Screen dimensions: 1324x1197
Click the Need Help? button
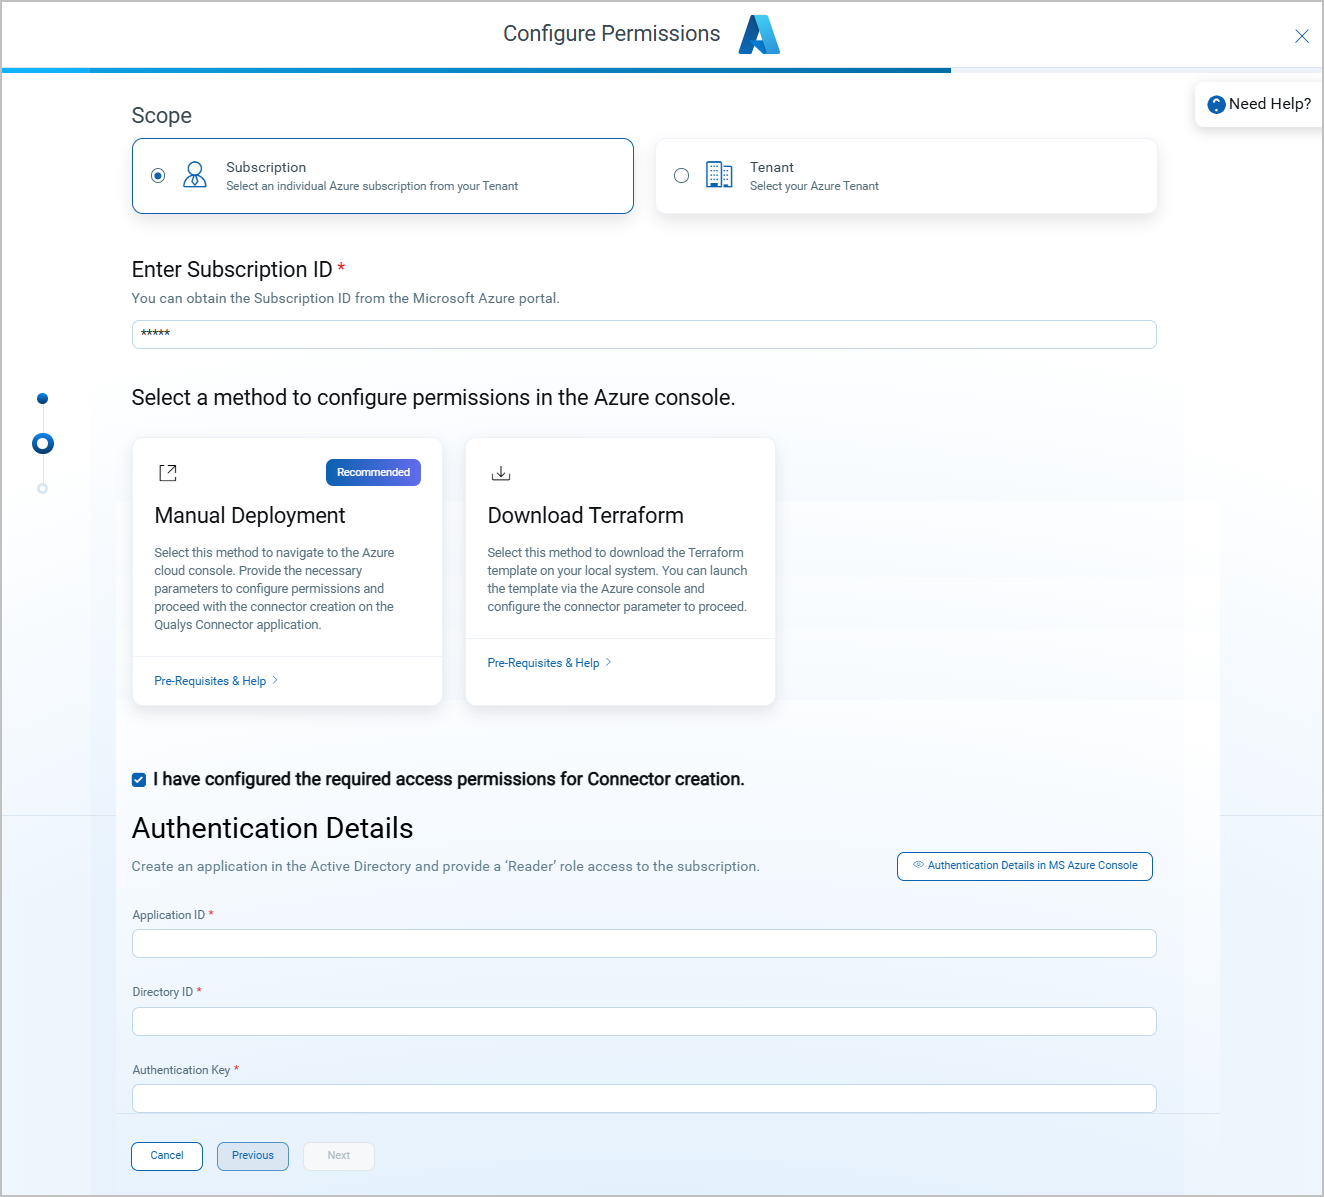point(1259,104)
